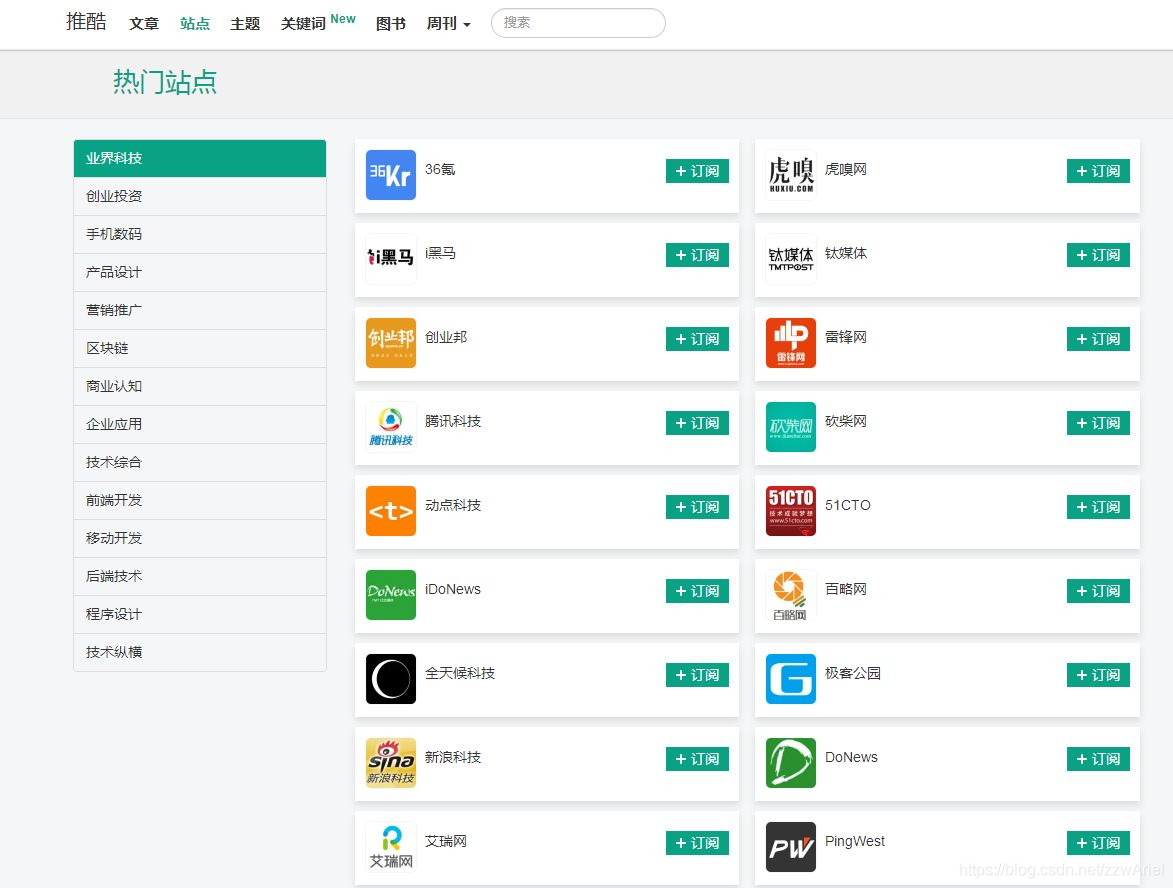Screen dimensions: 1173x888
Task: Select the 手机数码 category
Action: [x=200, y=234]
